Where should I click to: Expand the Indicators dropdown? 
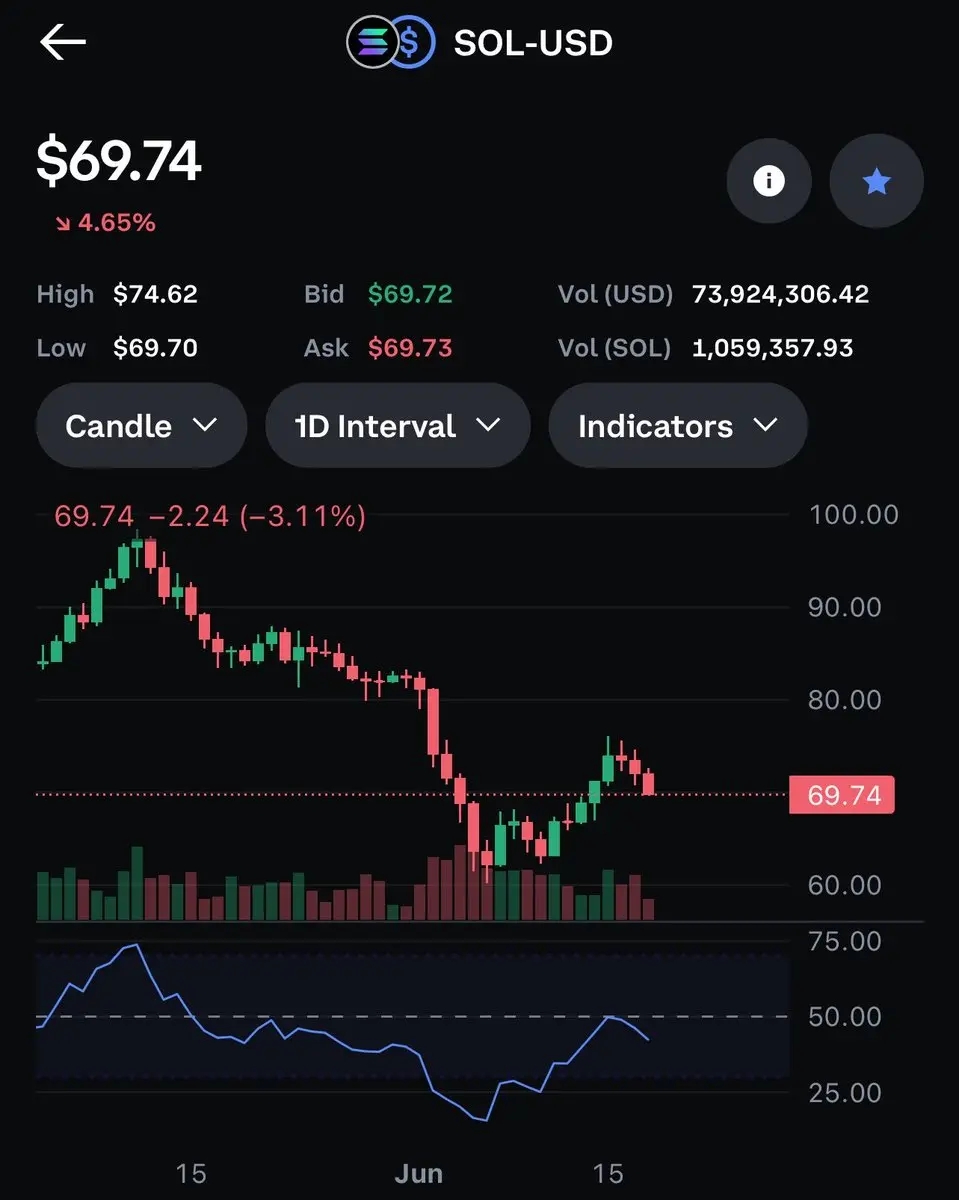(677, 426)
